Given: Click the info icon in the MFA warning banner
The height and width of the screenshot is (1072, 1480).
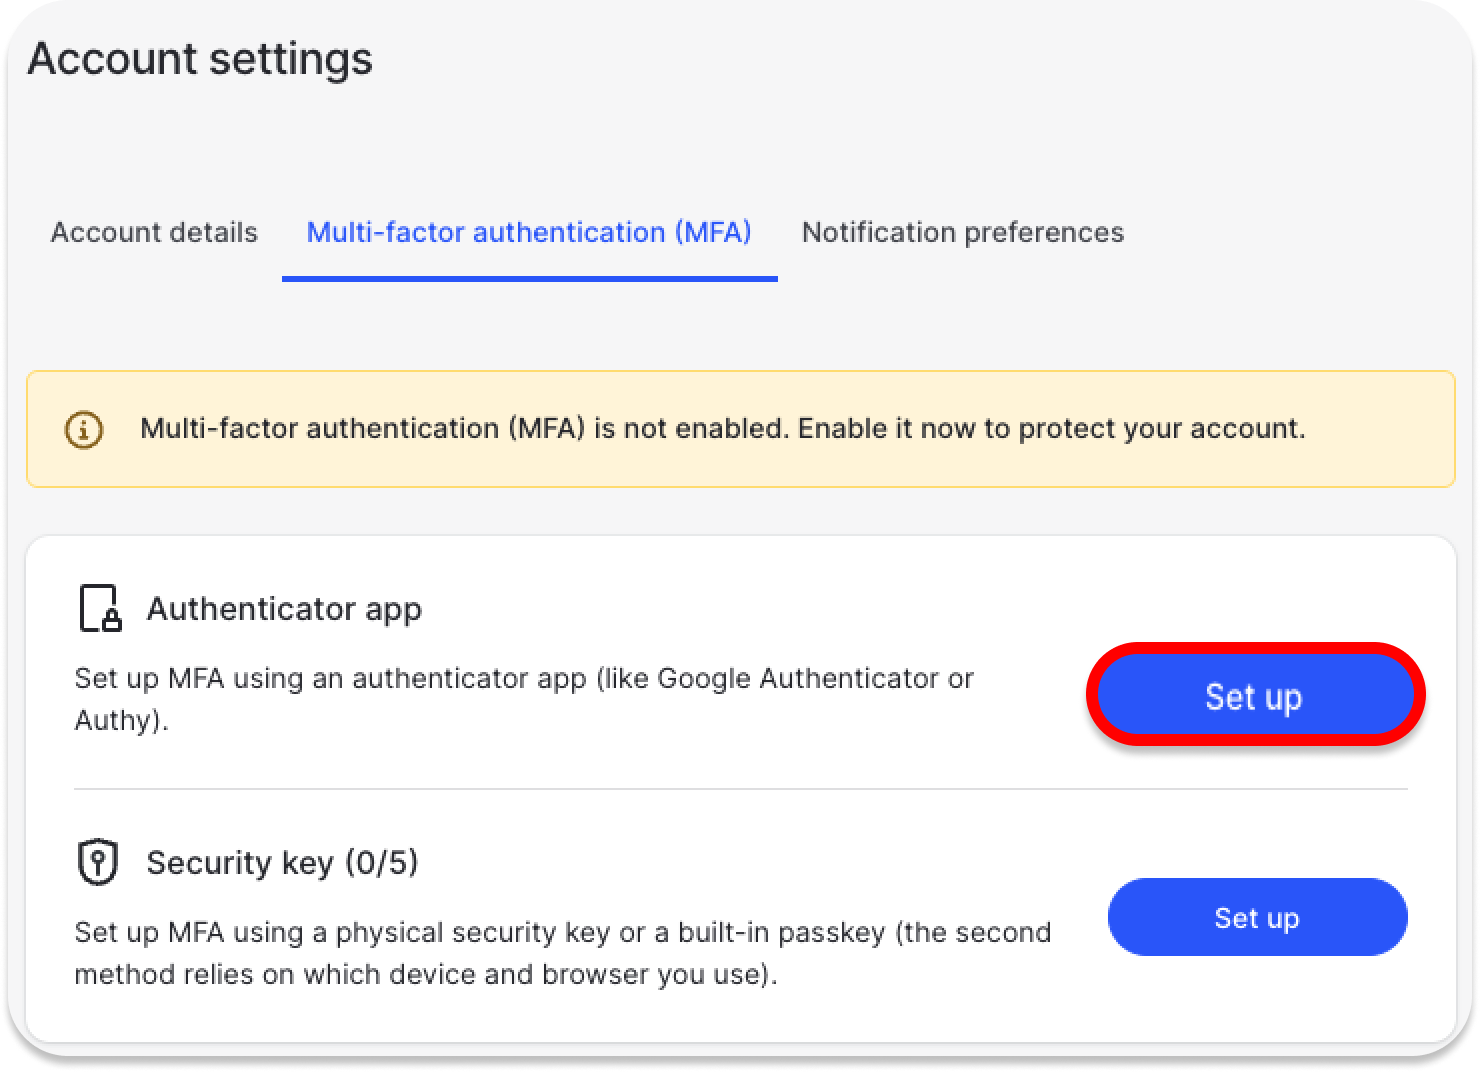Looking at the screenshot, I should pos(84,430).
